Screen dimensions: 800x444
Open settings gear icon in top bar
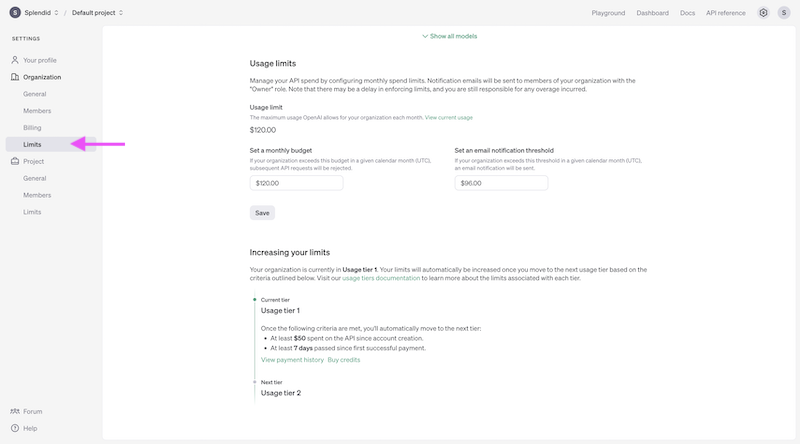[x=763, y=13]
